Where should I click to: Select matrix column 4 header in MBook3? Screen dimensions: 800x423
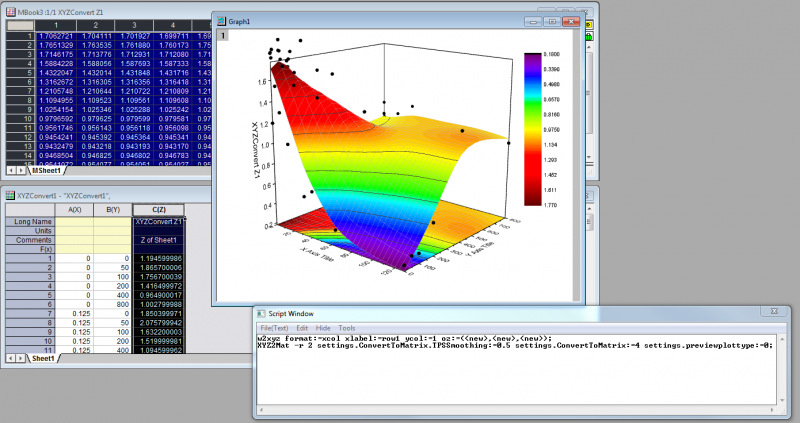172,25
